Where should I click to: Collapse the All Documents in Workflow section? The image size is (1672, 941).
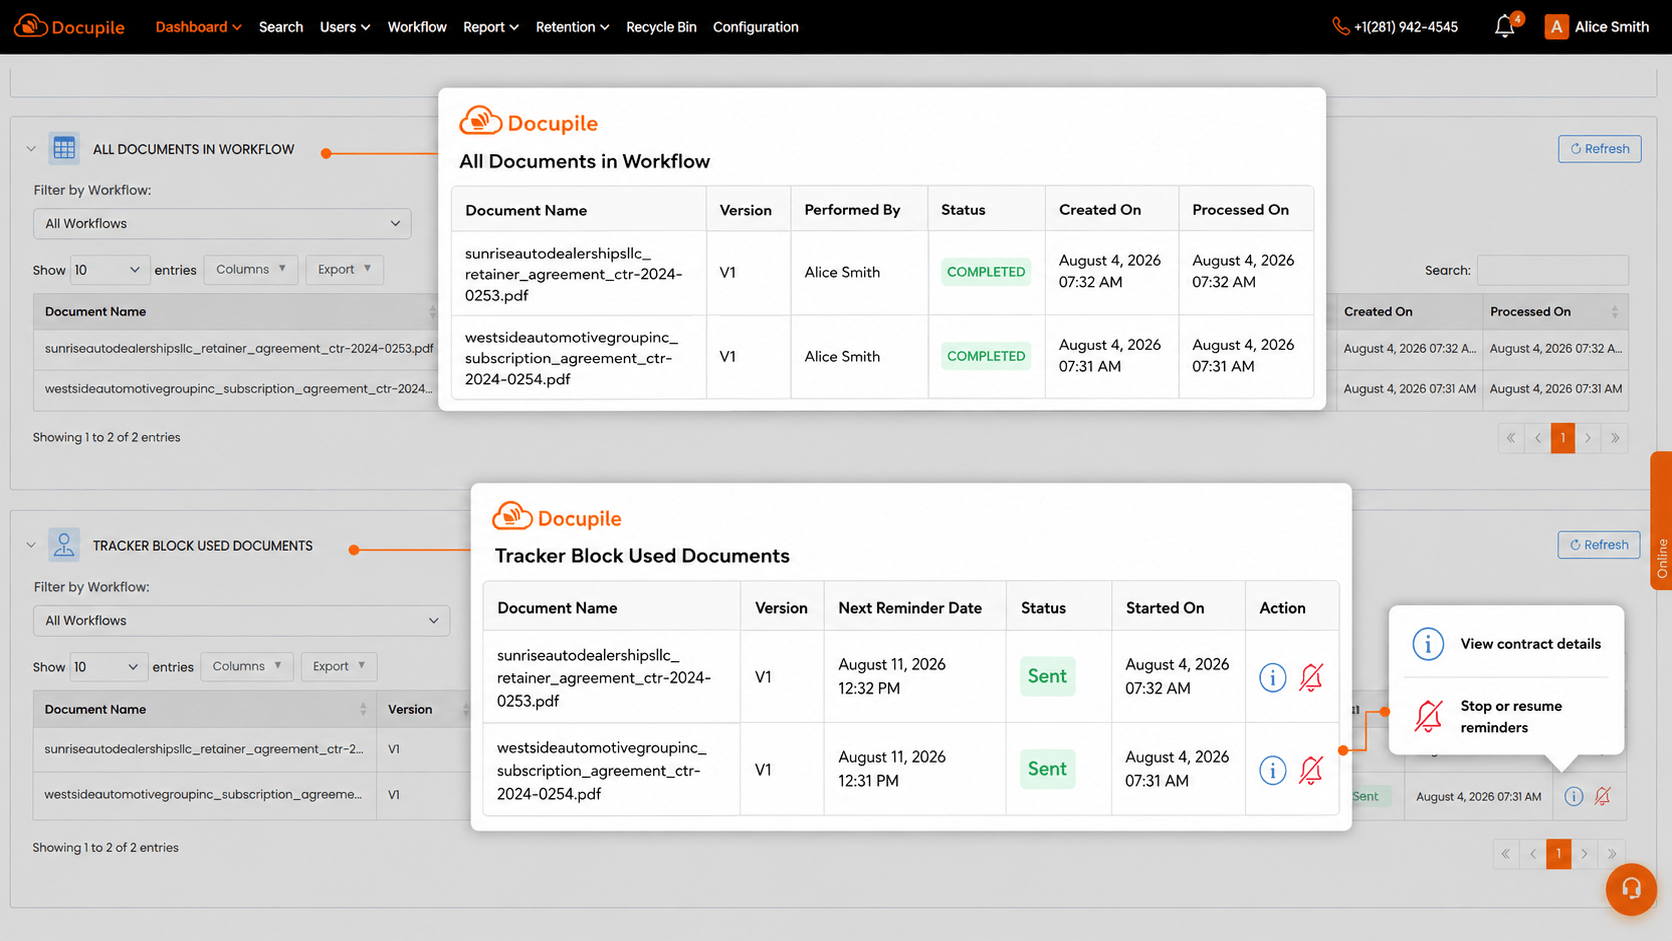(x=31, y=149)
